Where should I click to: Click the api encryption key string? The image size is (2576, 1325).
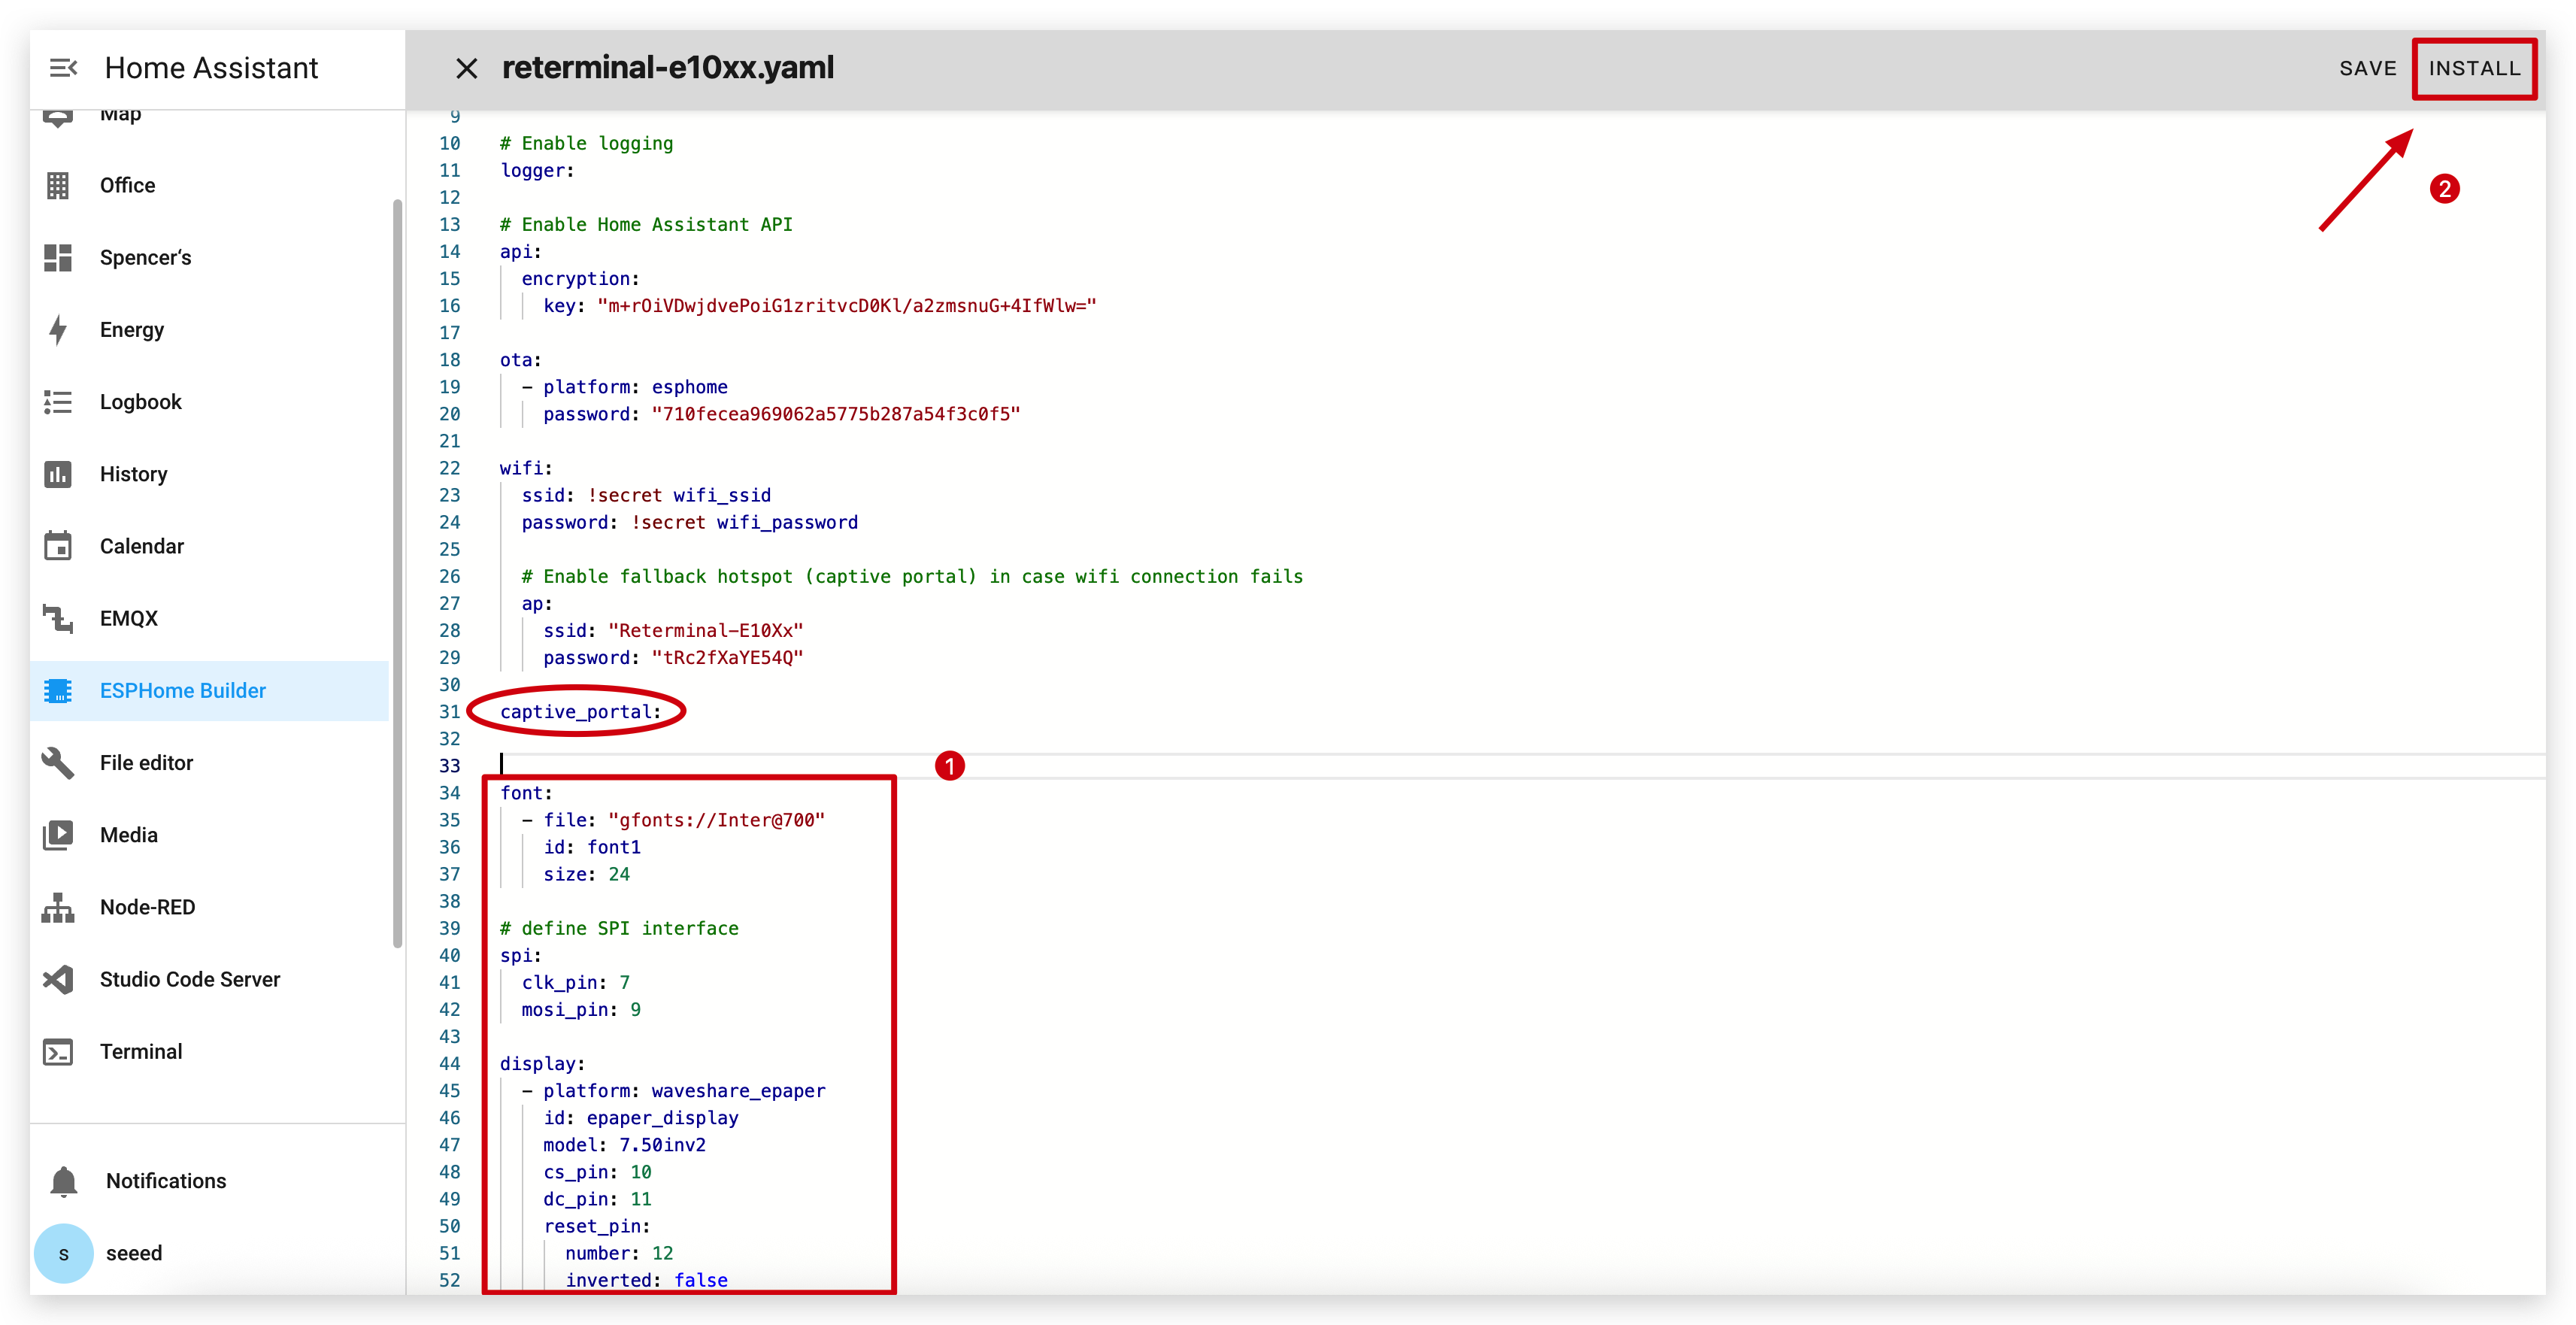(847, 306)
